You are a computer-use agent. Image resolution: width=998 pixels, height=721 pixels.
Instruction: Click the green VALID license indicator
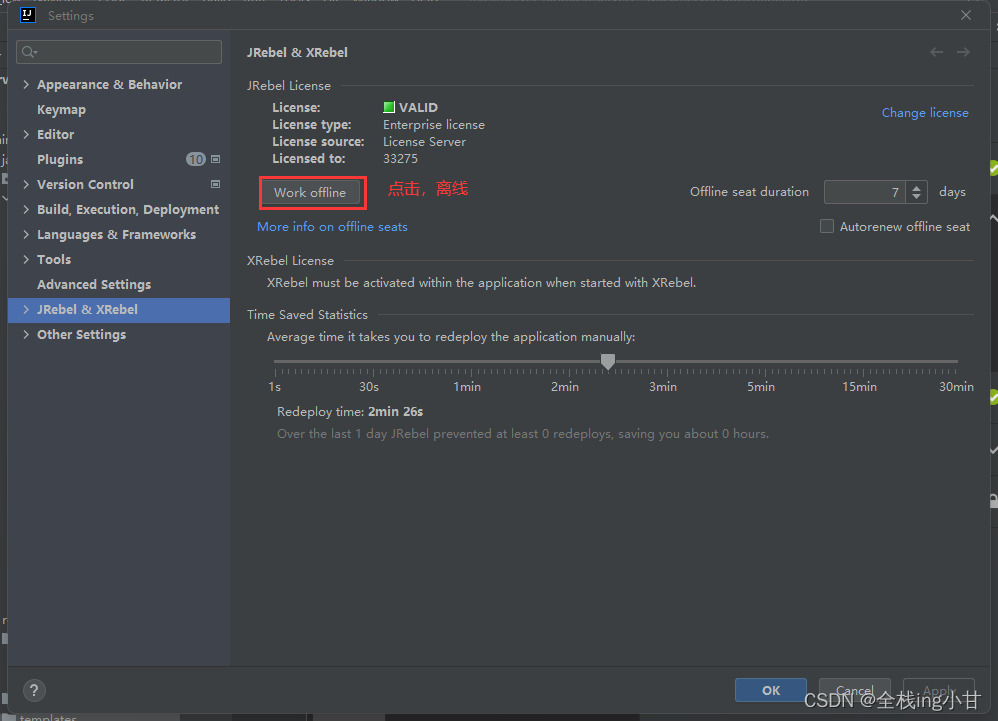pos(389,107)
